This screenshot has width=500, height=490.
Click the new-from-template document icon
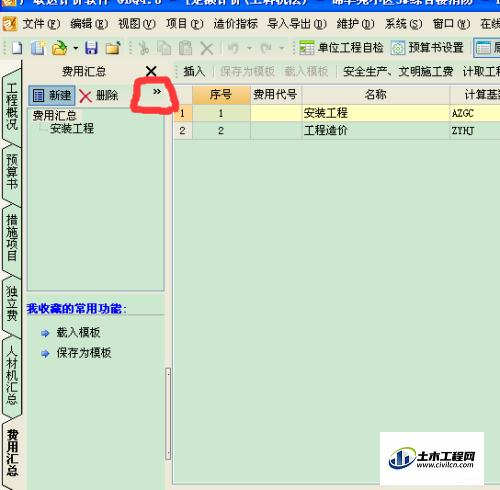coord(38,48)
